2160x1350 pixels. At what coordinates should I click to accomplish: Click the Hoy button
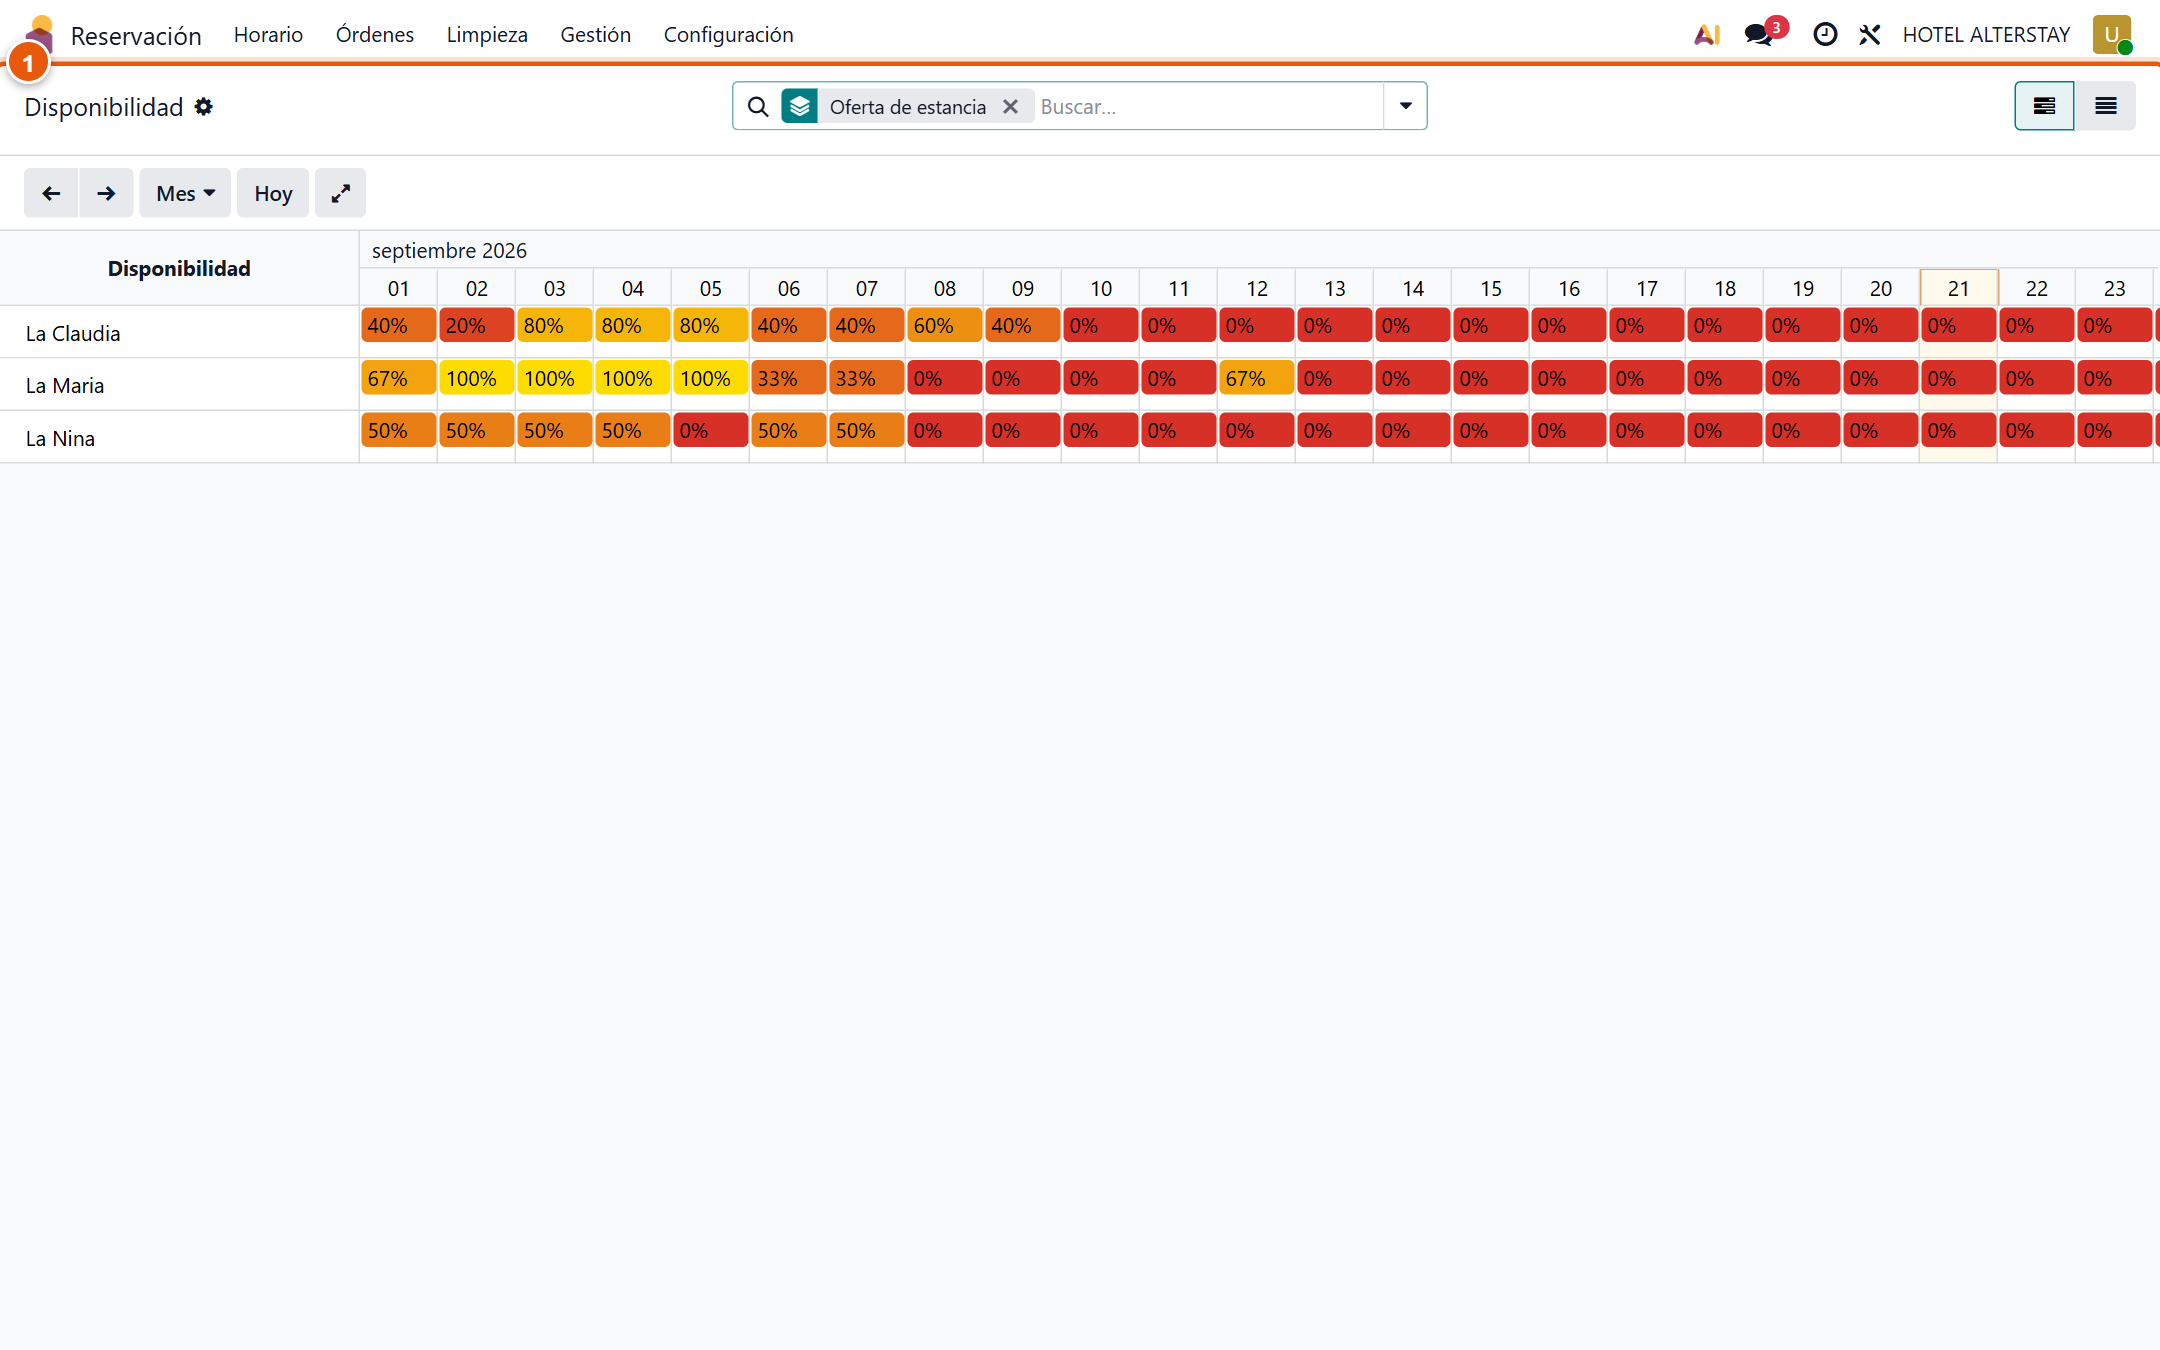[x=273, y=193]
